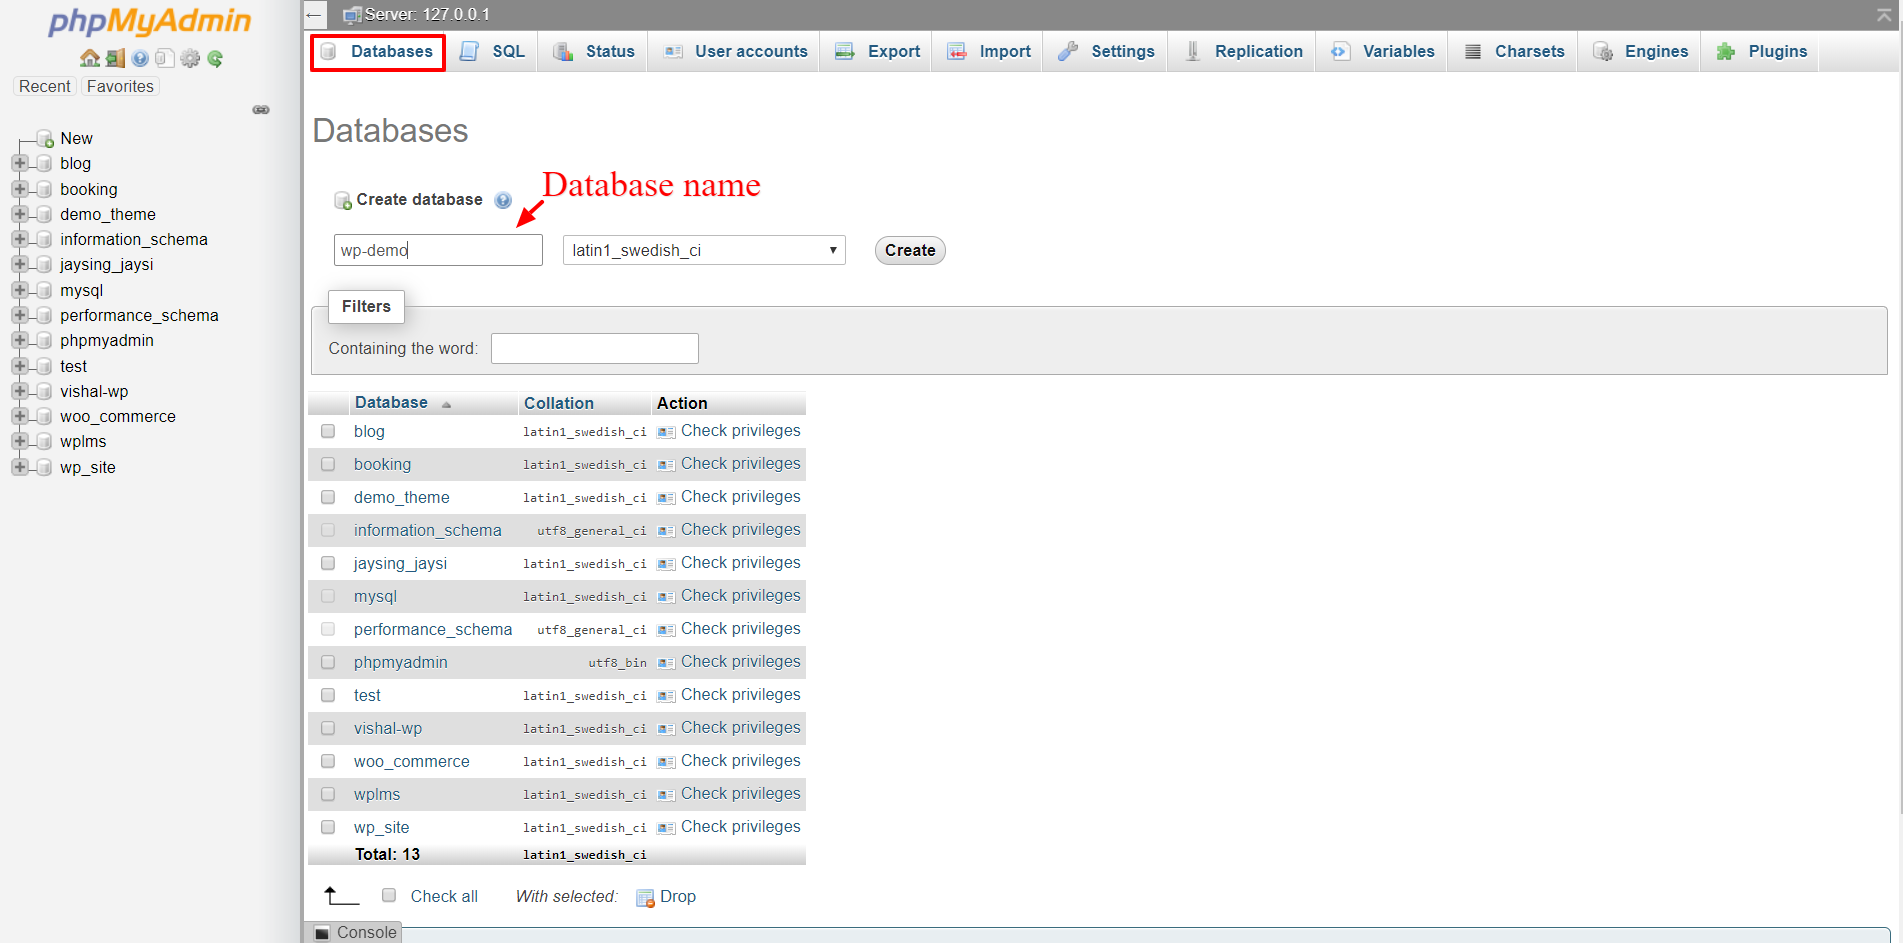The width and height of the screenshot is (1903, 943).
Task: Select the vishal-wp row checkbox
Action: click(x=328, y=728)
